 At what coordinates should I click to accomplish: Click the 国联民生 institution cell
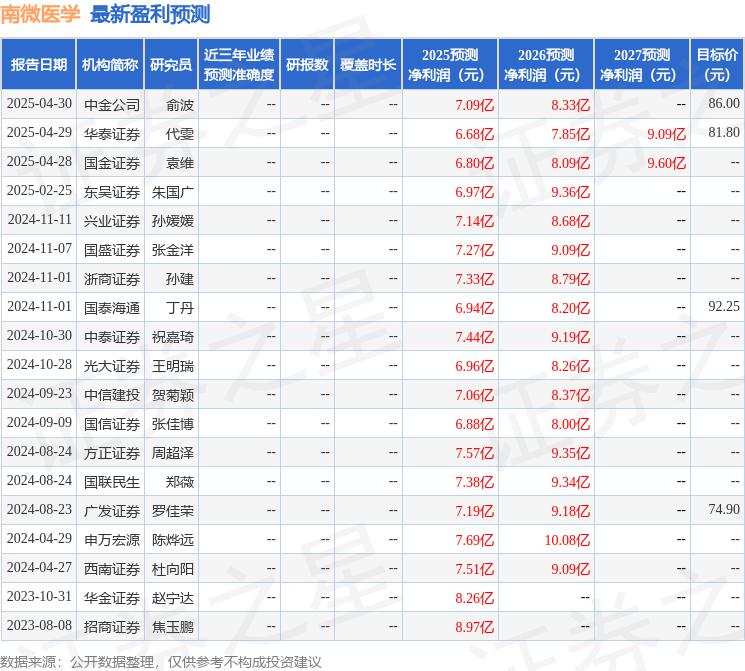click(112, 481)
